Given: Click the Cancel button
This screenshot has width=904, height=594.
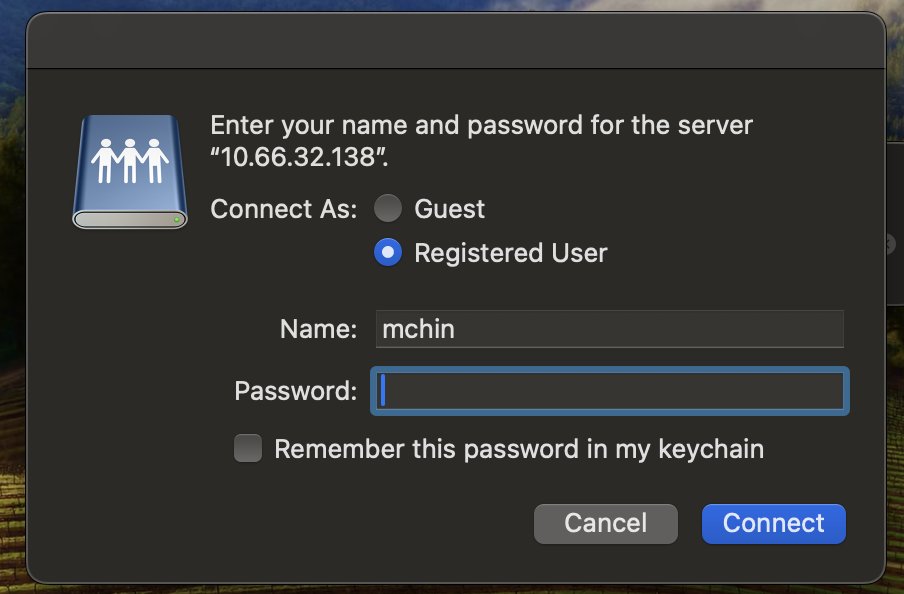Looking at the screenshot, I should pos(605,524).
